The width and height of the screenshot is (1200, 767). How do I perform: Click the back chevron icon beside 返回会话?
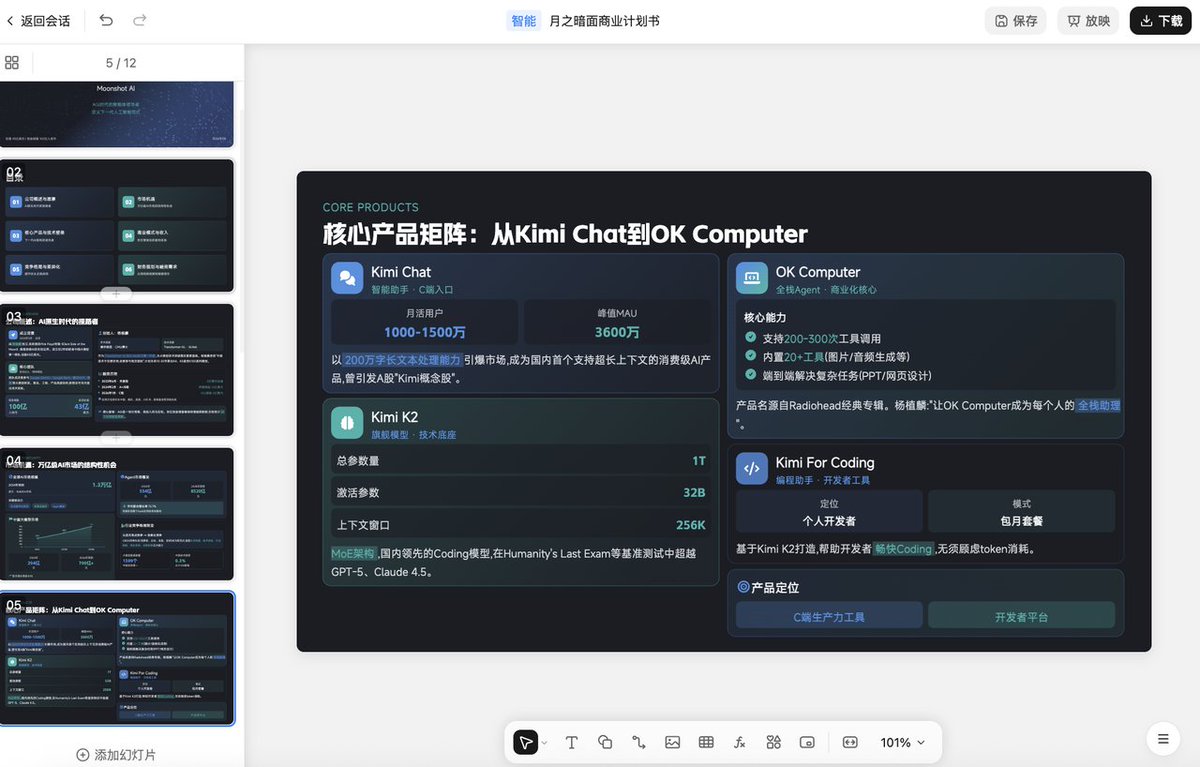coord(11,20)
